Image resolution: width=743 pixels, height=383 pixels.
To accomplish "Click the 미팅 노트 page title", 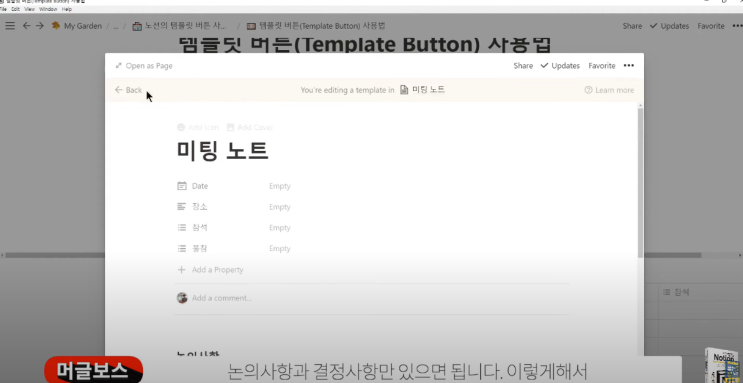I will click(222, 151).
